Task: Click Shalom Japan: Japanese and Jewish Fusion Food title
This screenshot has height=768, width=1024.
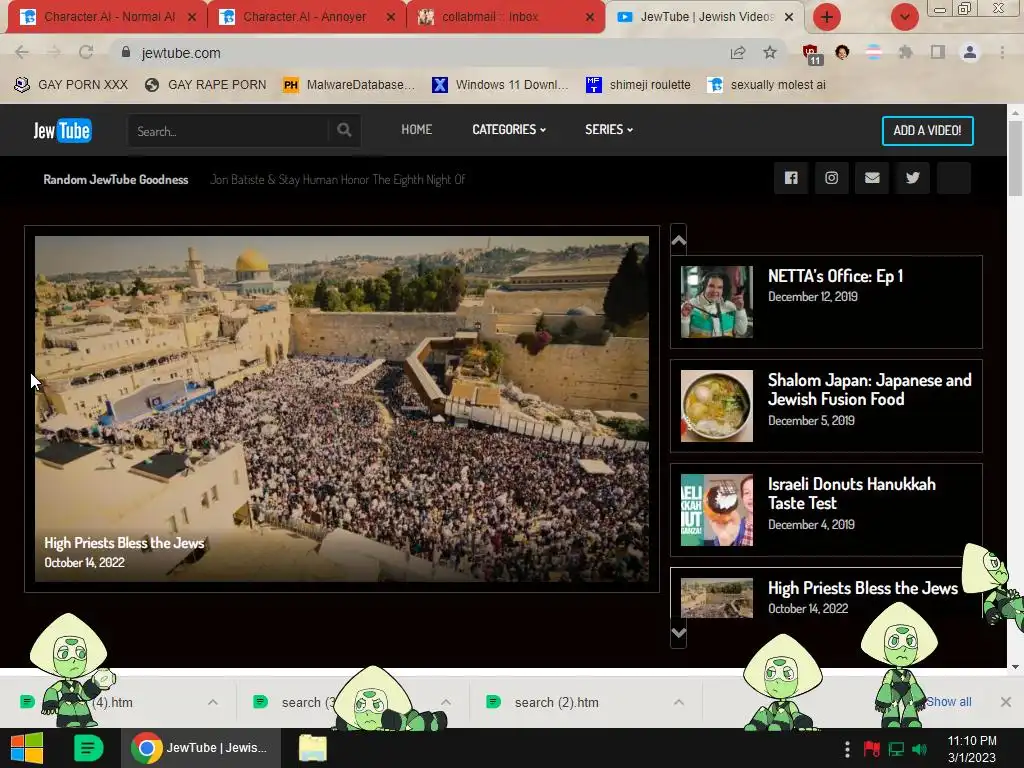Action: click(869, 390)
